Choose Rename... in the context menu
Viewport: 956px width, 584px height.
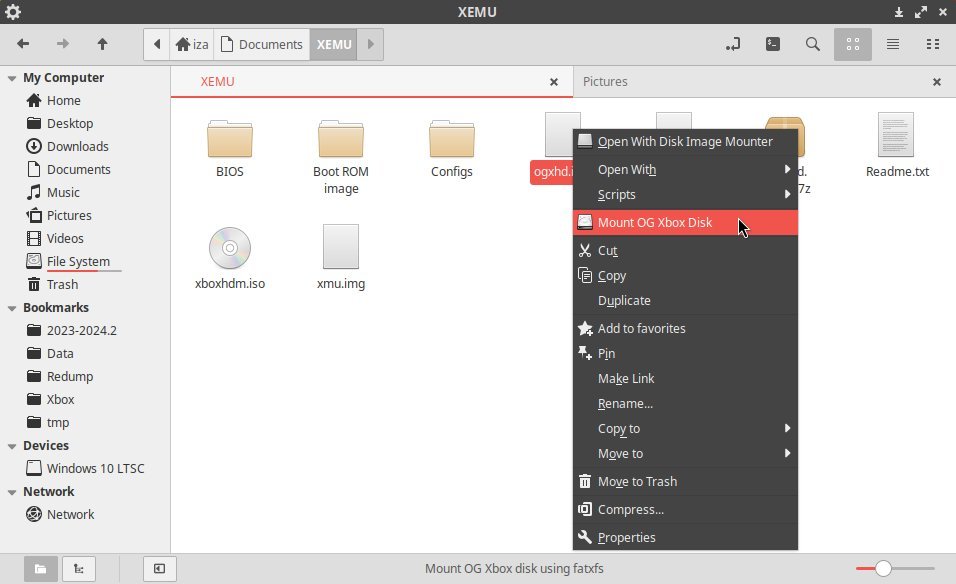[685, 404]
